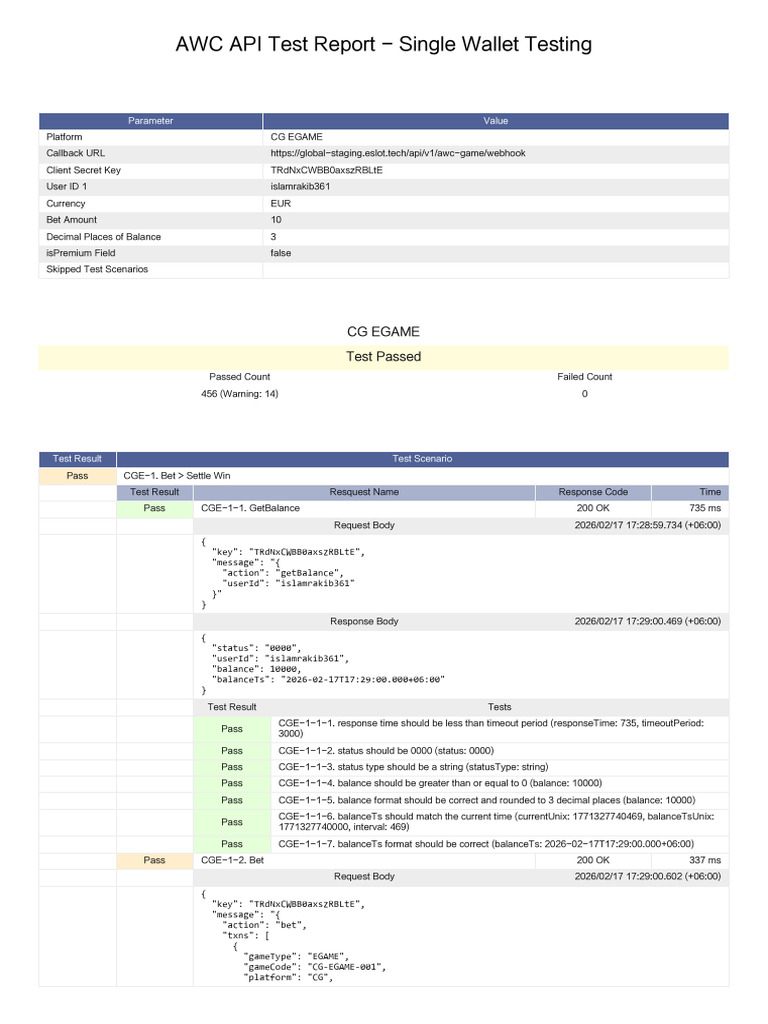768x1024 pixels.
Task: Select the 'EUR' currency value
Action: [281, 204]
